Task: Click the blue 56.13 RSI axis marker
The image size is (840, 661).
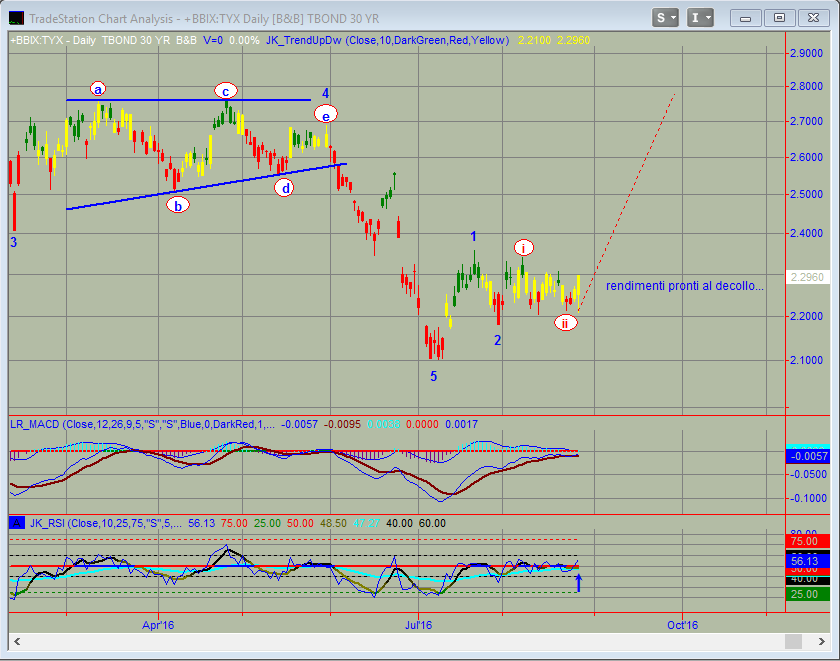Action: pos(807,561)
